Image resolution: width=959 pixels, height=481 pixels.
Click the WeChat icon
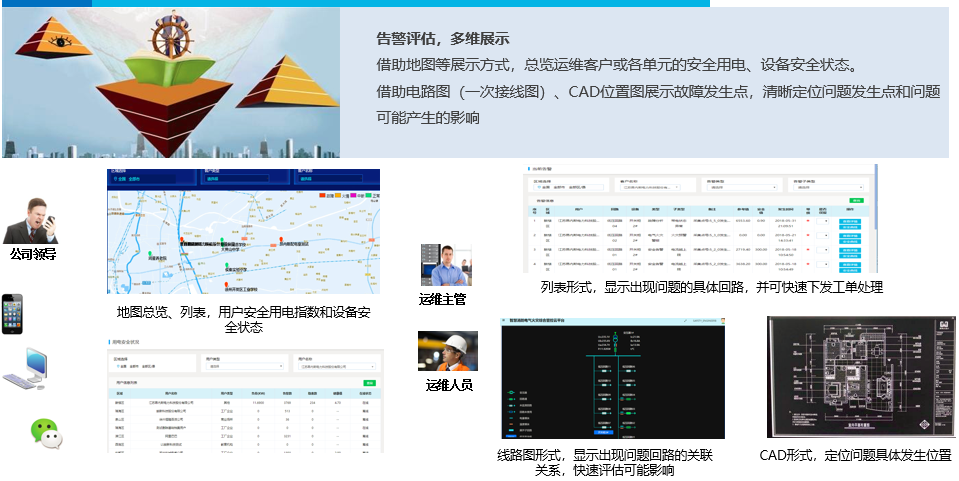[44, 432]
